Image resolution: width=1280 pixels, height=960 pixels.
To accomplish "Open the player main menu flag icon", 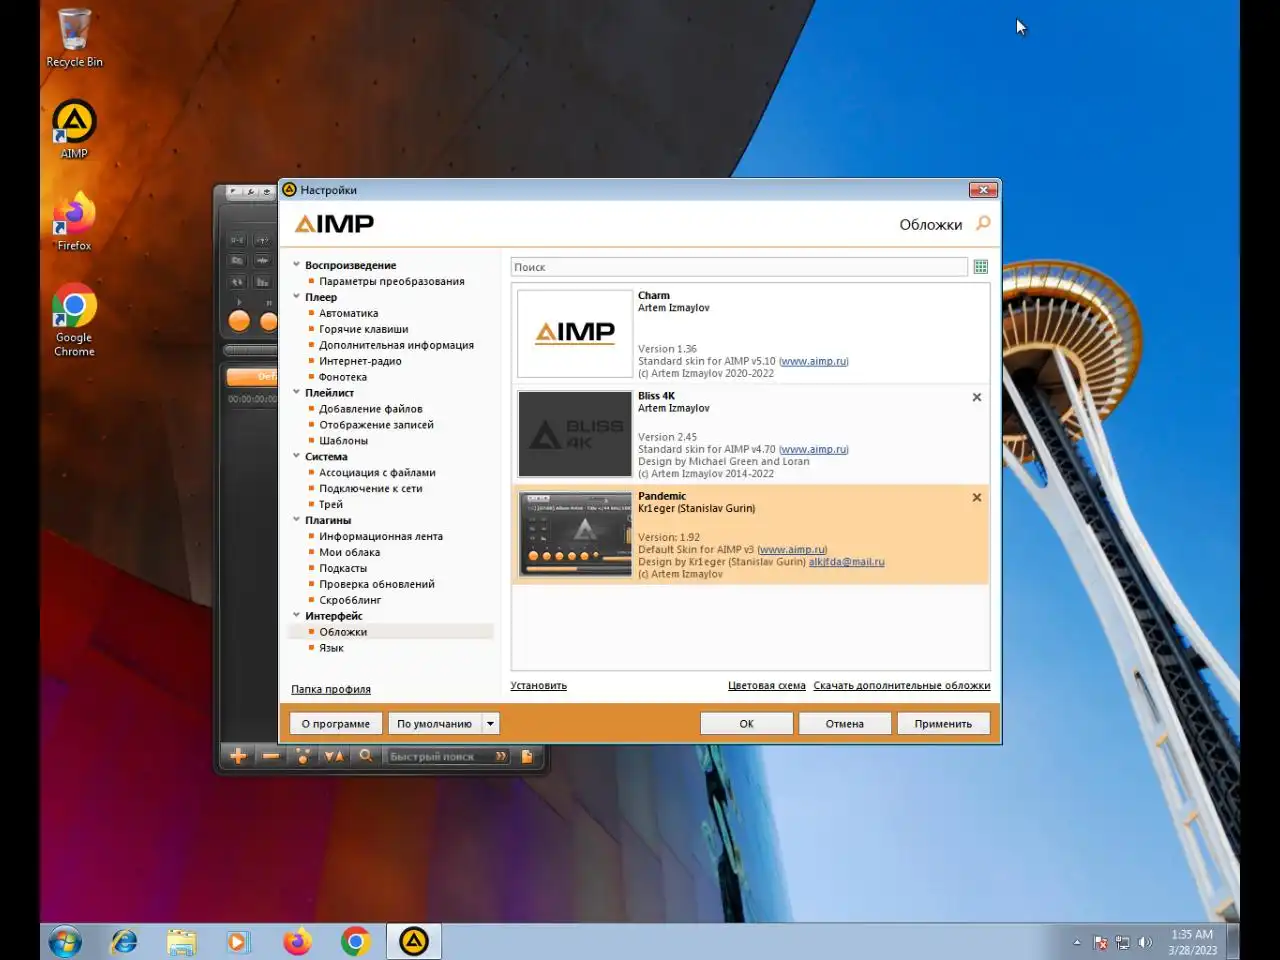I will click(233, 192).
